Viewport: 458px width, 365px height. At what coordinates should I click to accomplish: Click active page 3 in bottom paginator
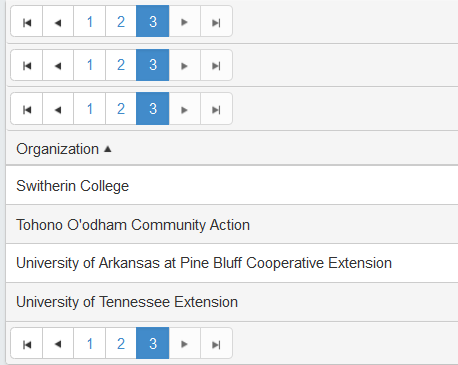pos(153,343)
